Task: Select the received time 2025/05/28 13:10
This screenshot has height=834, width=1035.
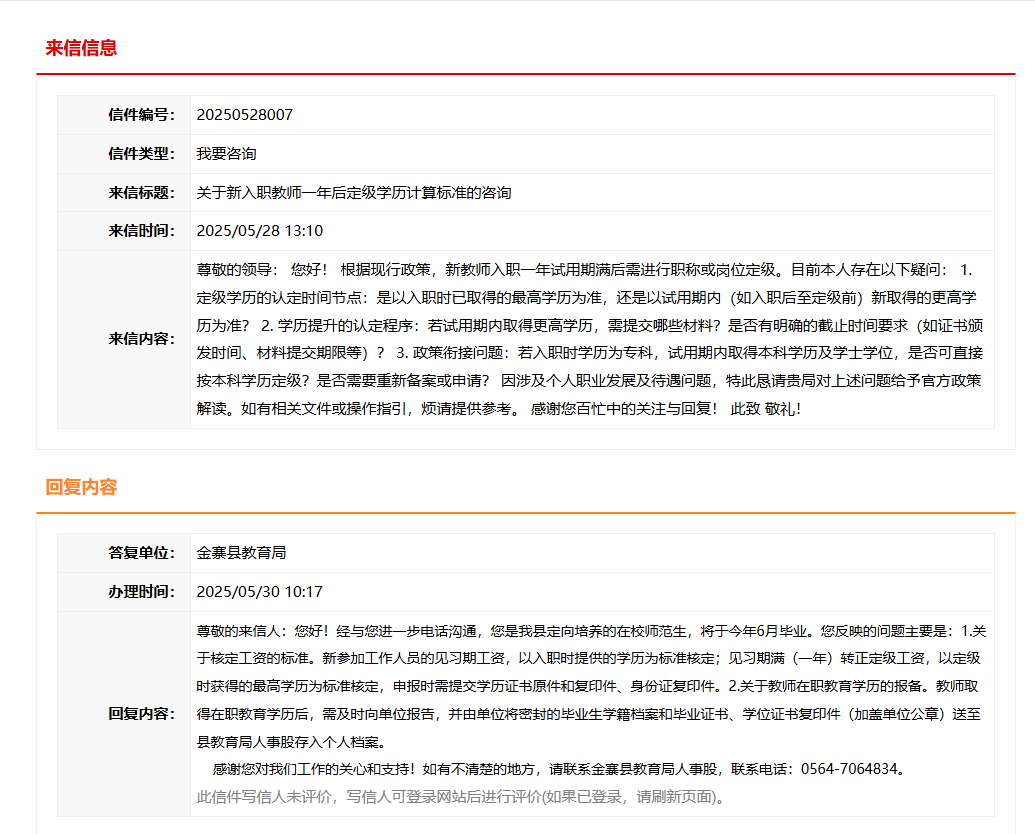Action: point(259,231)
